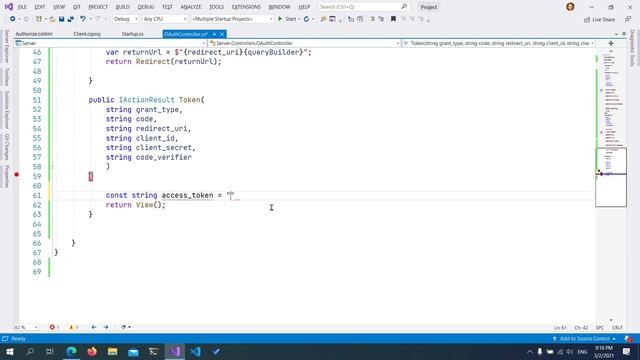Open the PROJECT menu
The height and width of the screenshot is (360, 640).
point(98,7)
